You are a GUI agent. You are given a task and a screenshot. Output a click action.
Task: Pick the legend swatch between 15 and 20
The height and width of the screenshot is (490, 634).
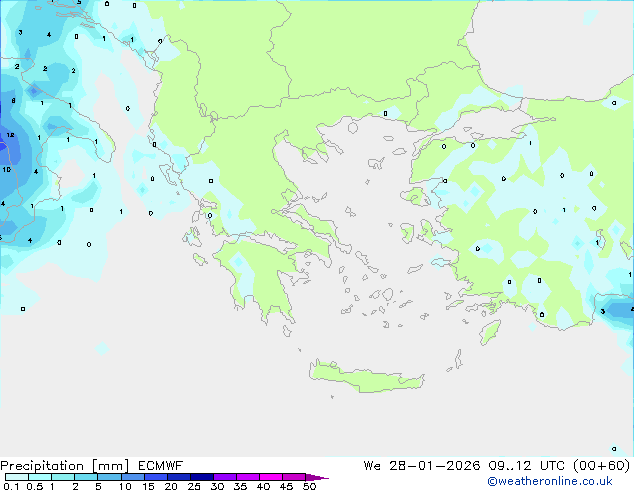(156, 477)
